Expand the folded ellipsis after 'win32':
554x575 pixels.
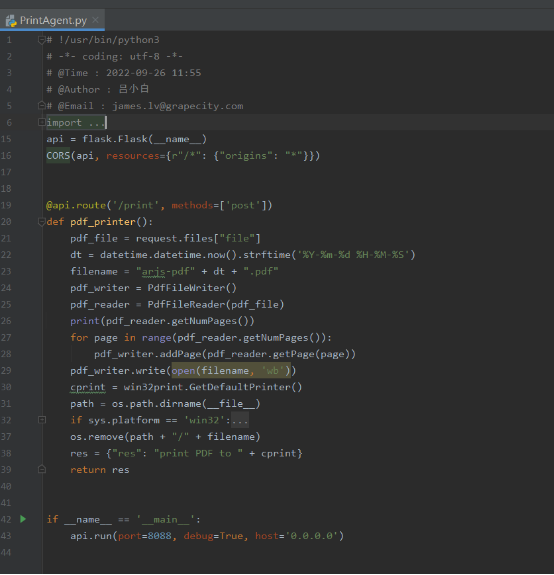(240, 420)
